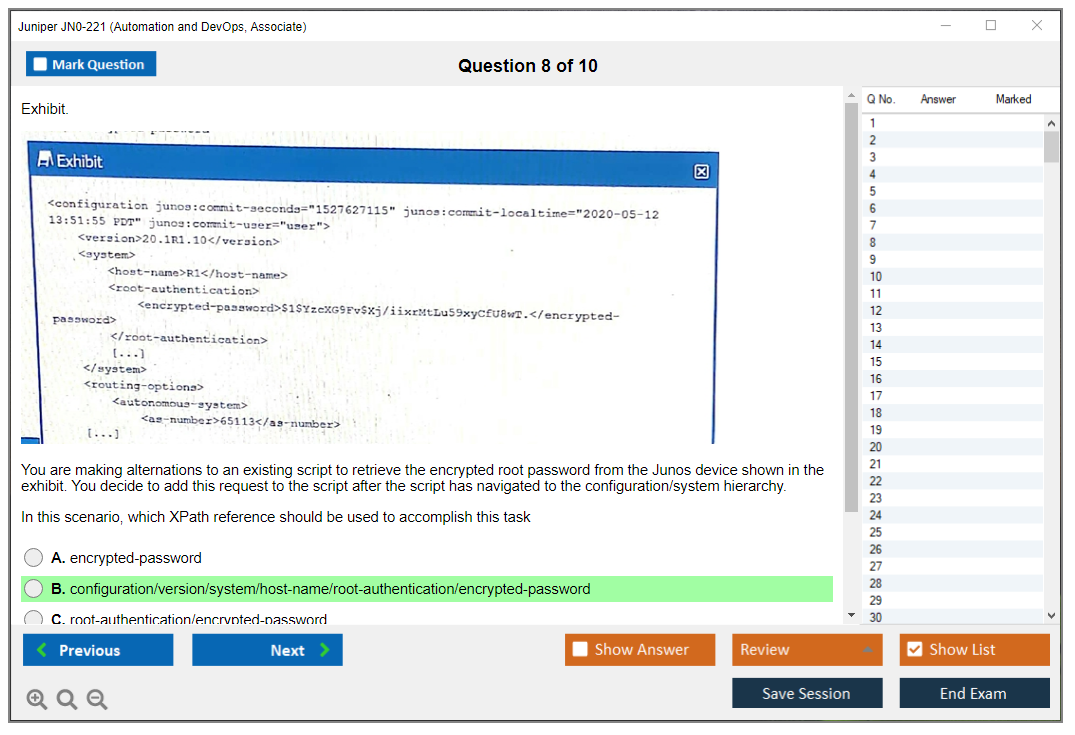Screen dimensions: 1075x735
Task: Click the zoom in magnifier icon
Action: tap(37, 700)
